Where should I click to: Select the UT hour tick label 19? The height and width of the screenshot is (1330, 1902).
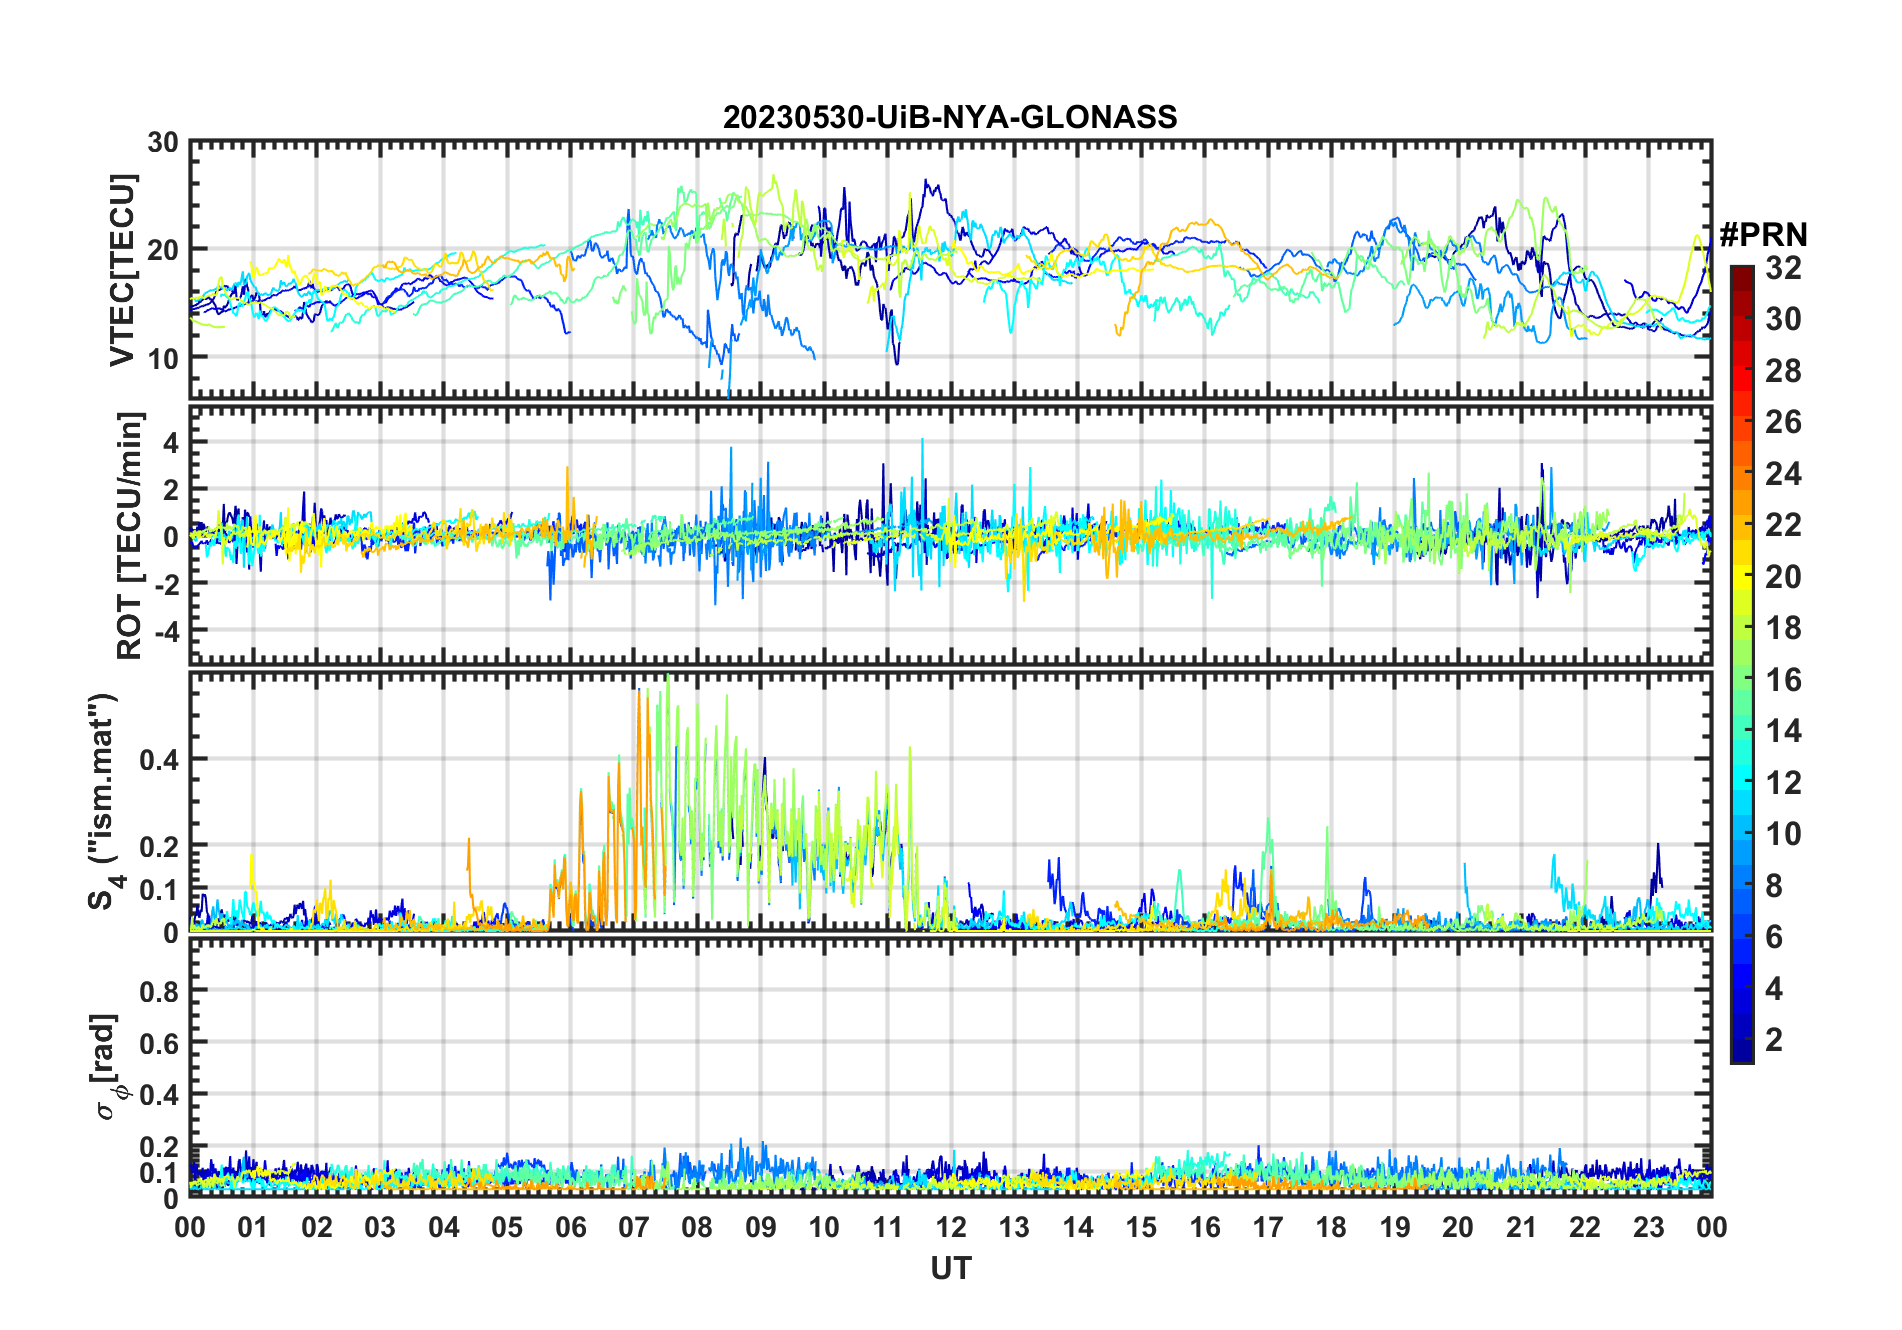pyautogui.click(x=1395, y=1228)
